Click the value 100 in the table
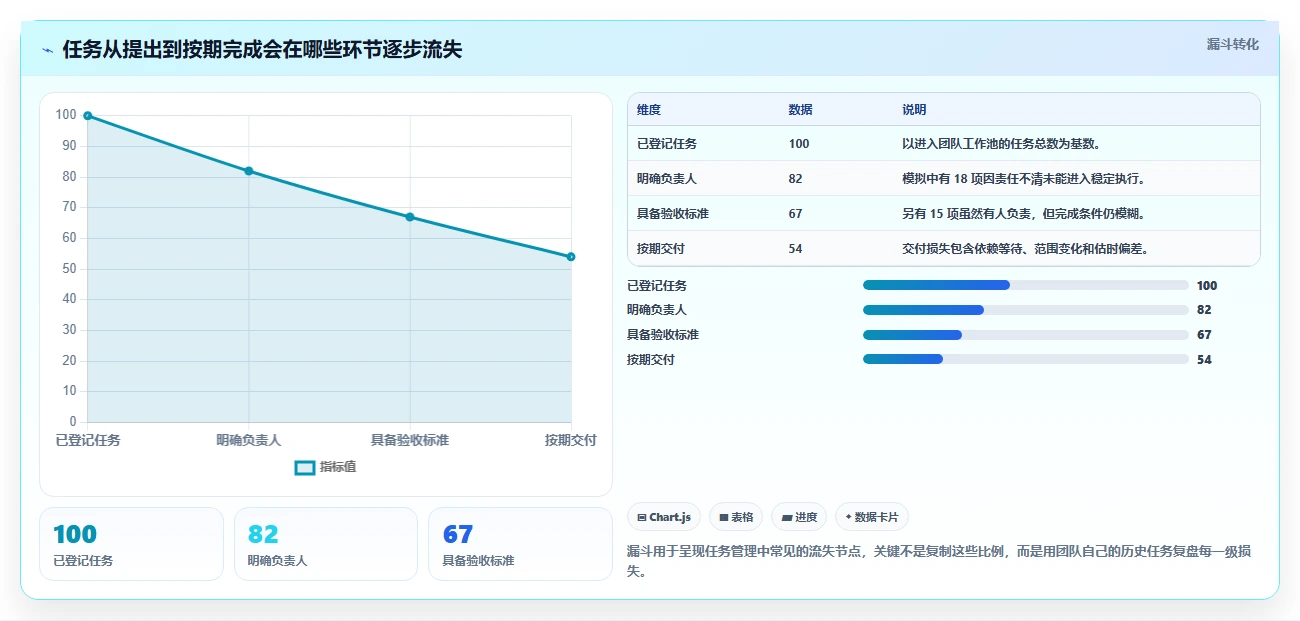This screenshot has height=621, width=1300. point(799,144)
